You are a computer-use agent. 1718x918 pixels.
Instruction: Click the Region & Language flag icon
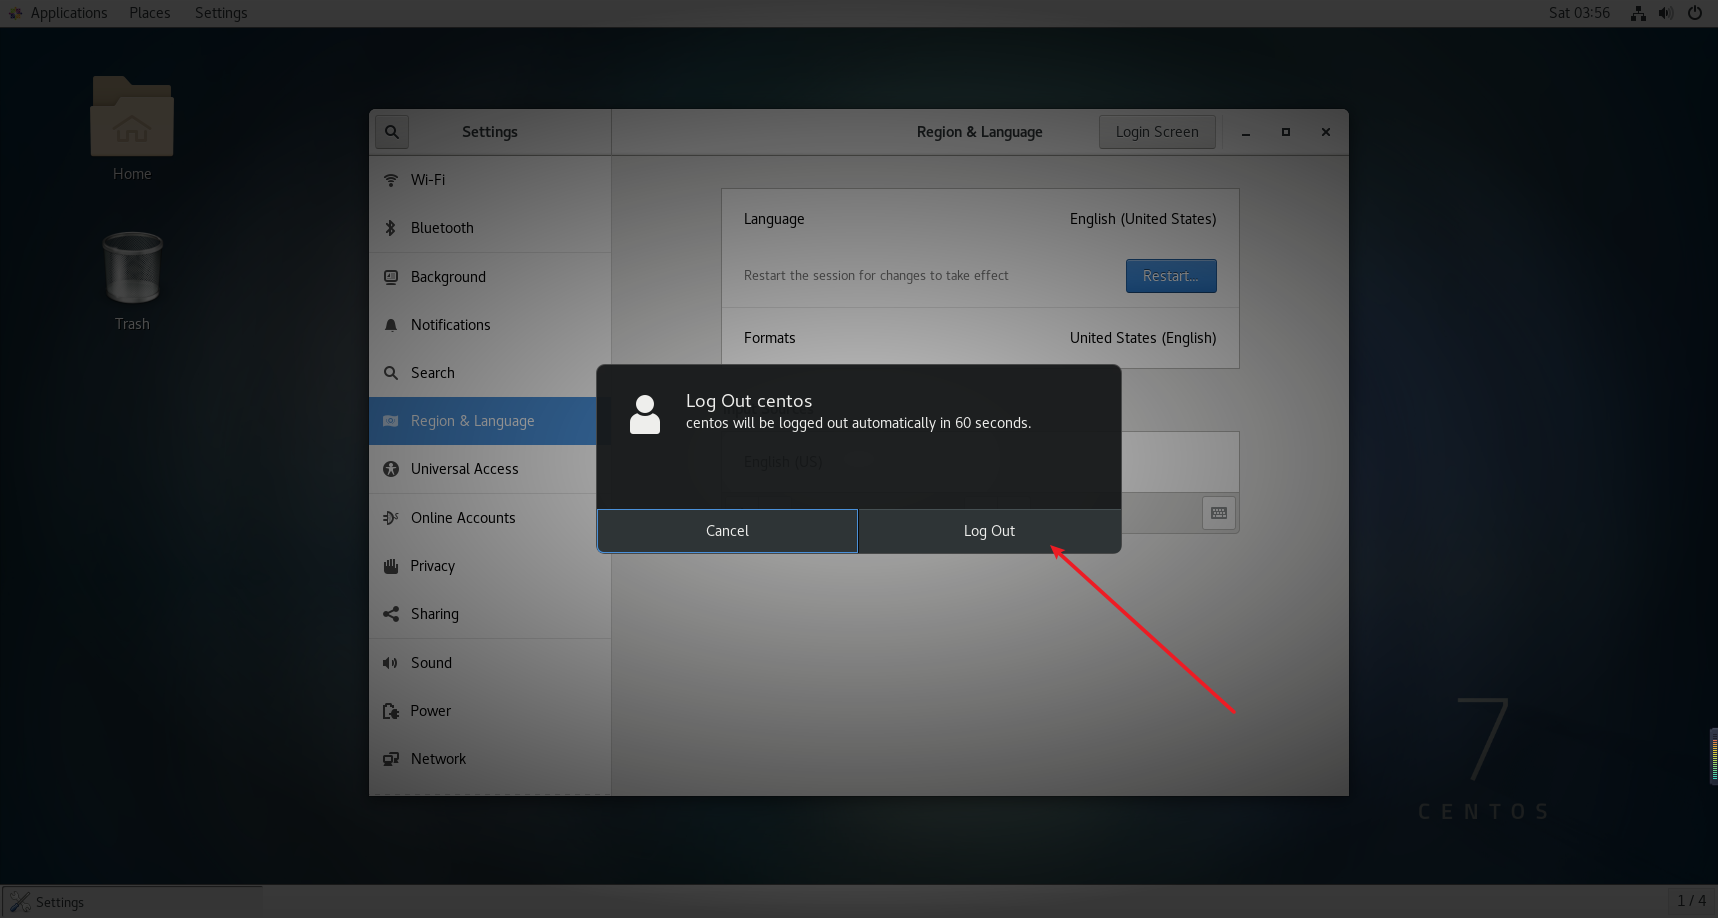pyautogui.click(x=391, y=421)
